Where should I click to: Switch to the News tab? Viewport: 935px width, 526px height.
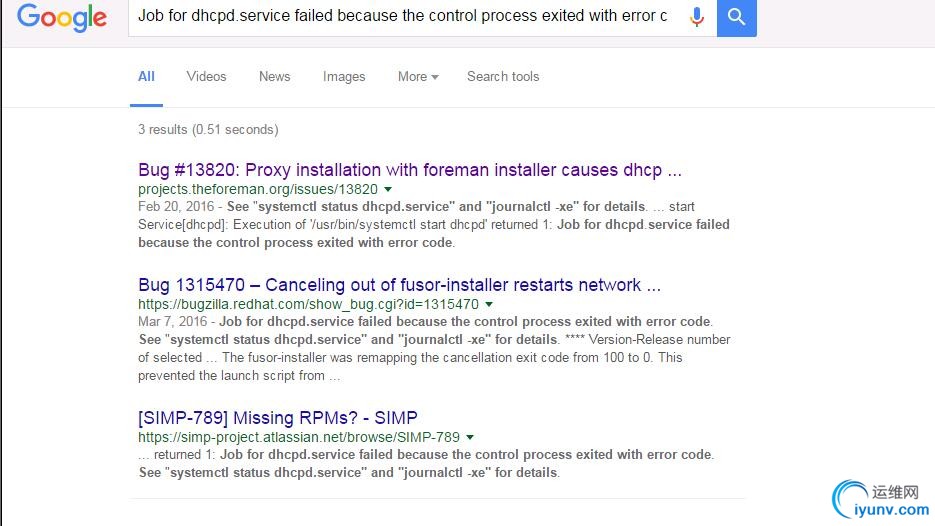[274, 76]
